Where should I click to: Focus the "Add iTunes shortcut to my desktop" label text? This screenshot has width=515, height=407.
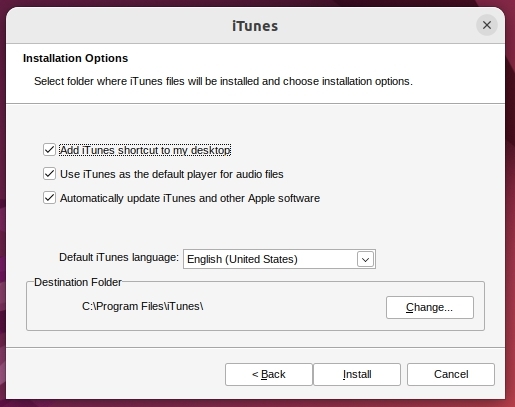145,150
